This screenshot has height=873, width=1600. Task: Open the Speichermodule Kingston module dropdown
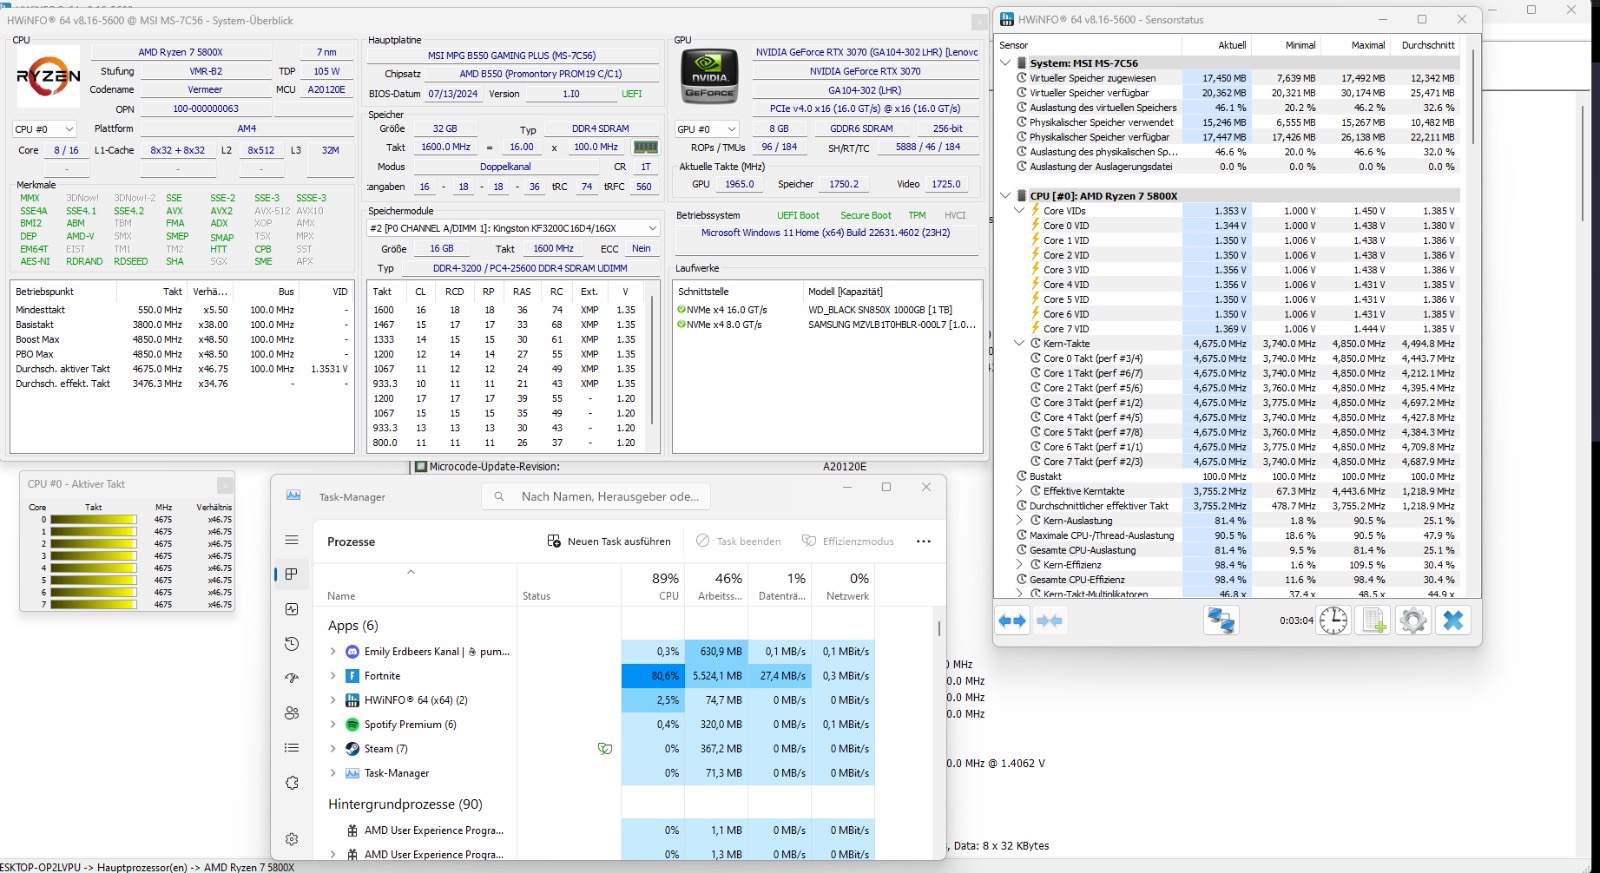tap(513, 228)
